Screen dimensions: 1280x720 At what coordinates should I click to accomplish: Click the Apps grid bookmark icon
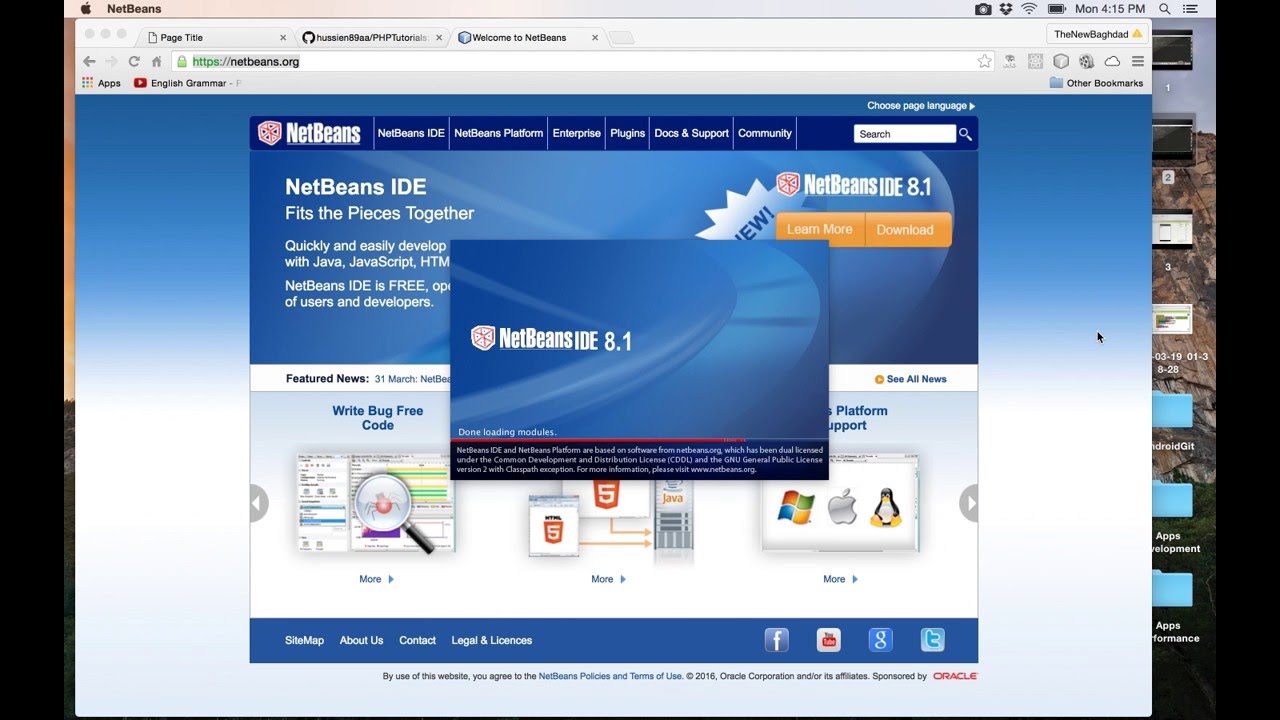tap(88, 83)
